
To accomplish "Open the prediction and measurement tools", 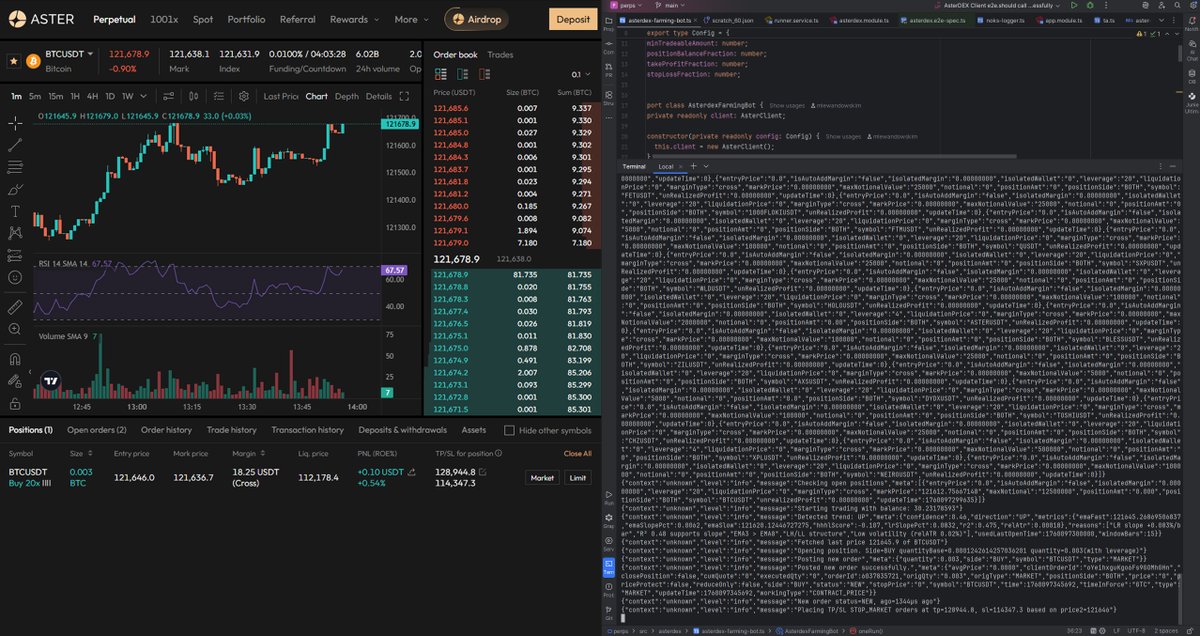I will pyautogui.click(x=14, y=255).
